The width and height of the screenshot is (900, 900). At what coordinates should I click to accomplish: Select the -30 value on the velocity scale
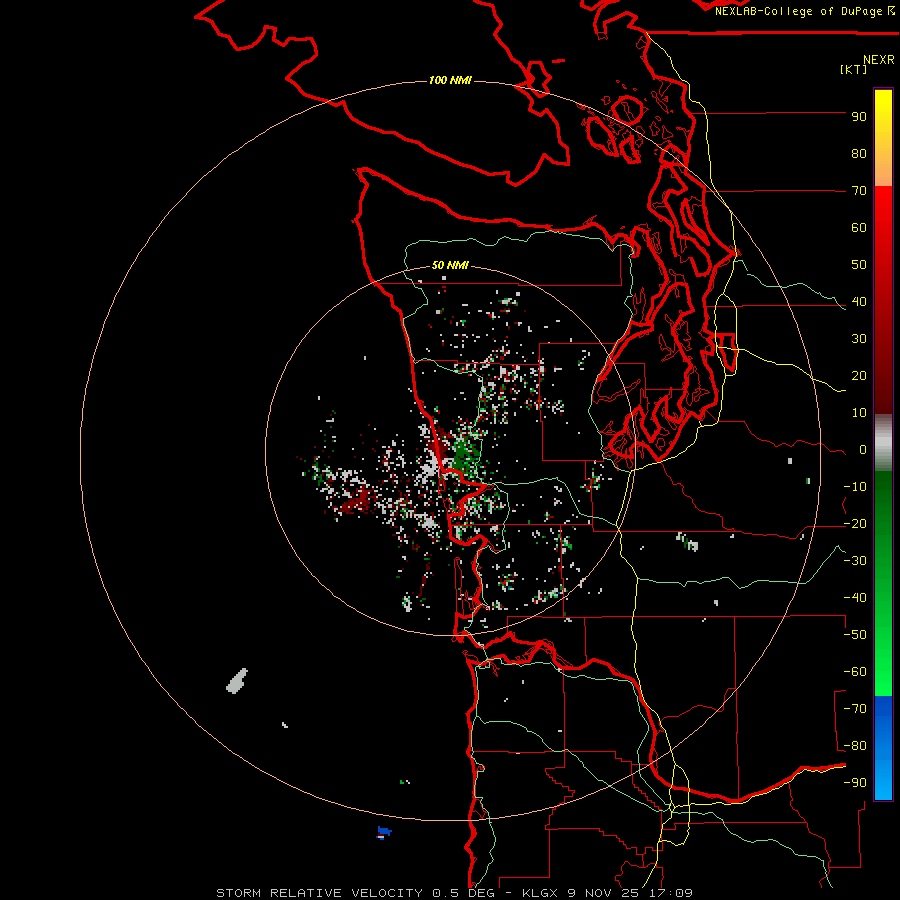pos(855,561)
